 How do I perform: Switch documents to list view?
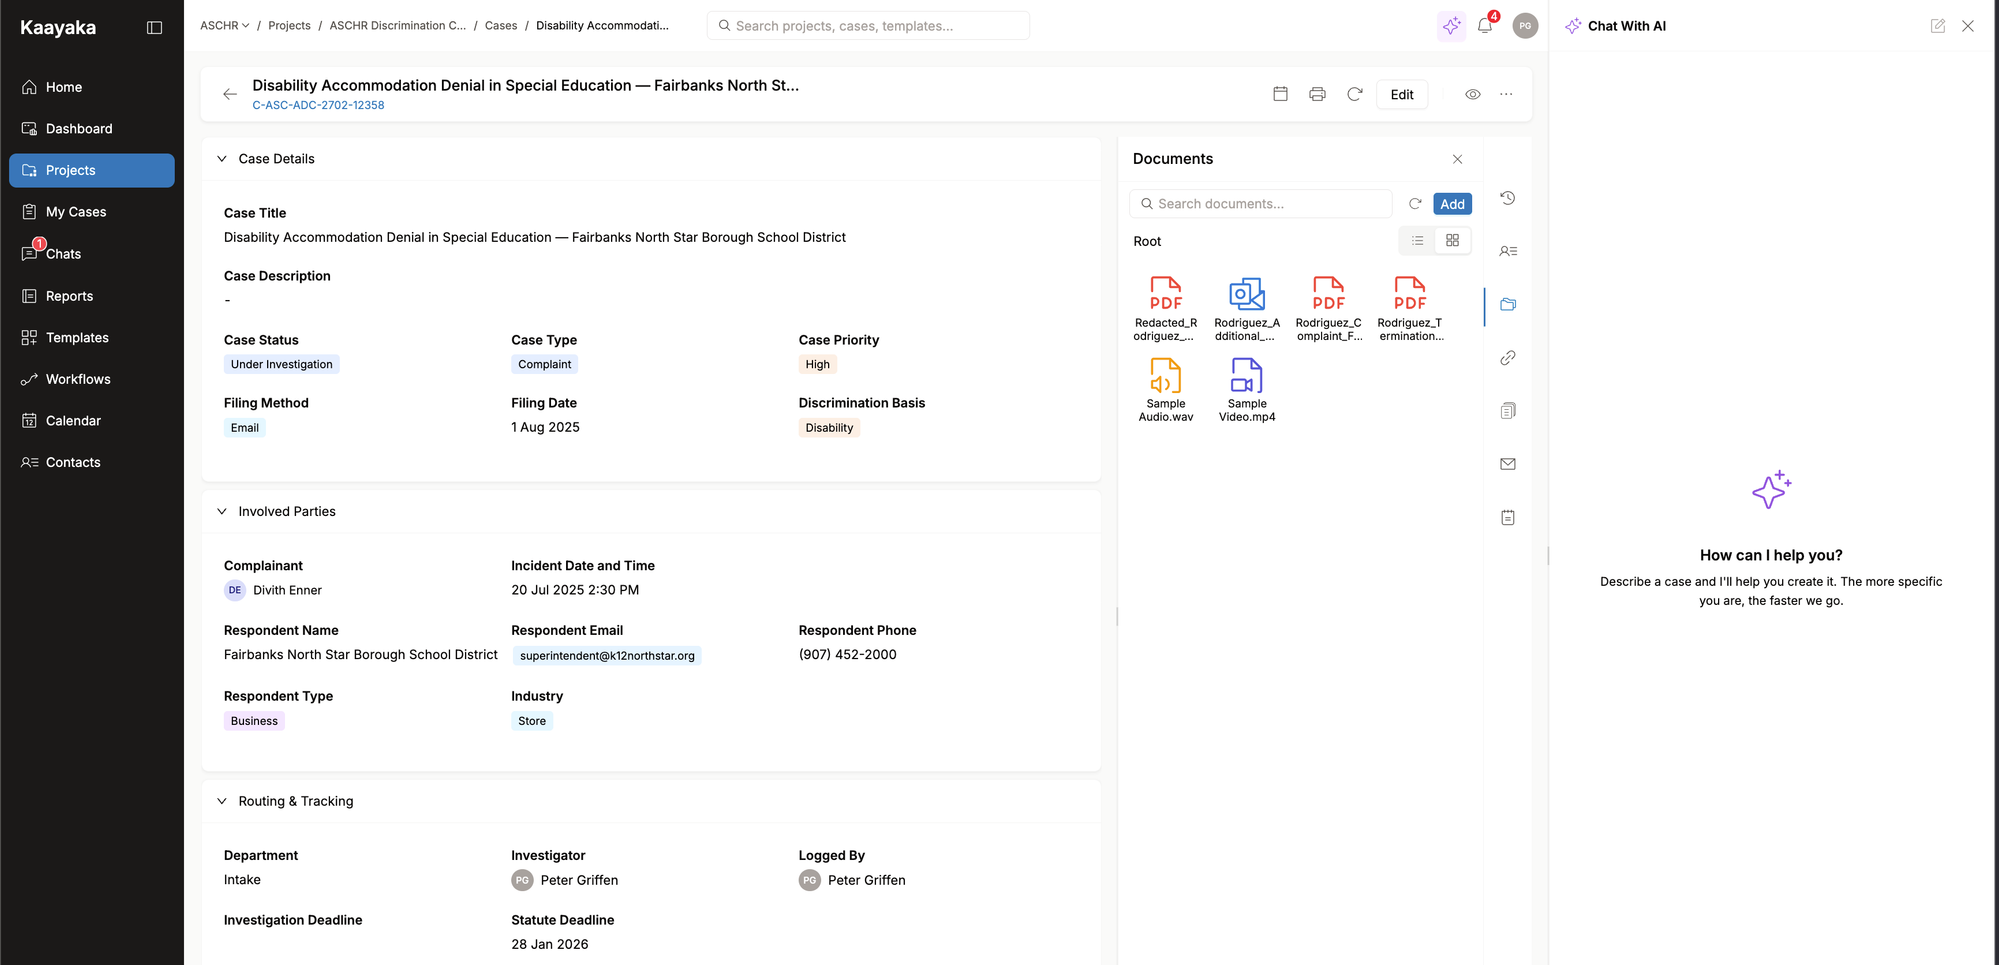pos(1417,241)
